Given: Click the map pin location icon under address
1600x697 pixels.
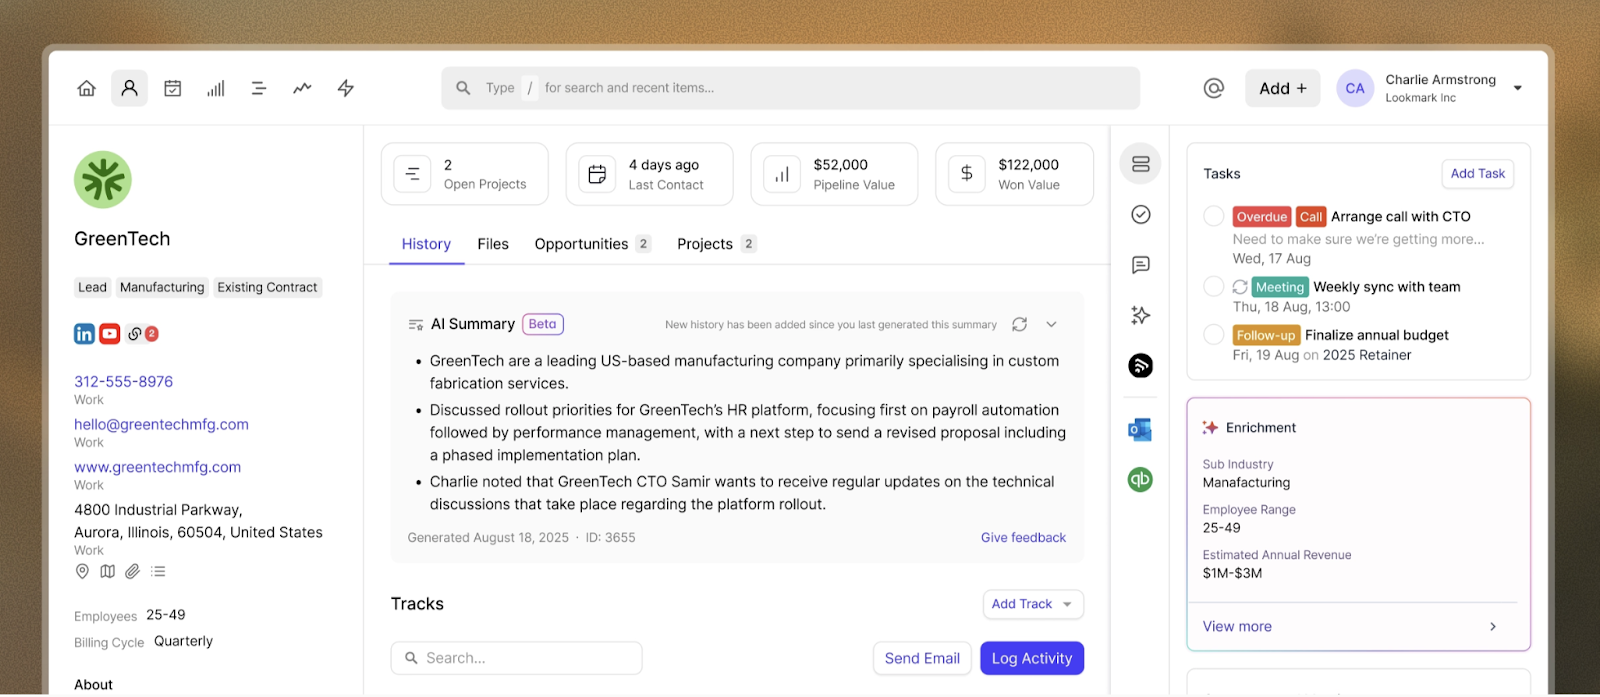Looking at the screenshot, I should pos(83,571).
